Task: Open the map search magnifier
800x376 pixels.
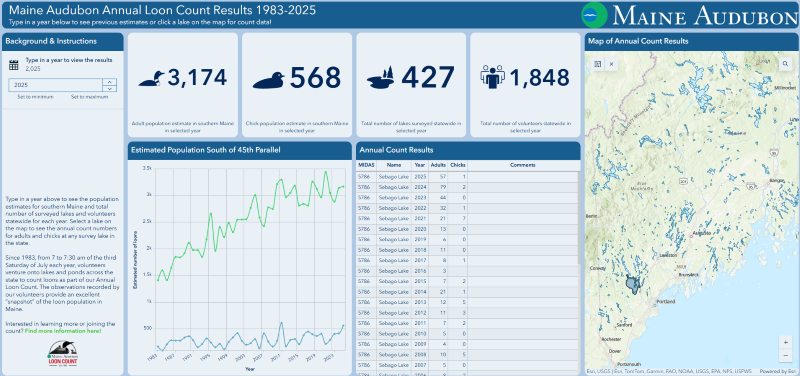Action: (x=785, y=64)
